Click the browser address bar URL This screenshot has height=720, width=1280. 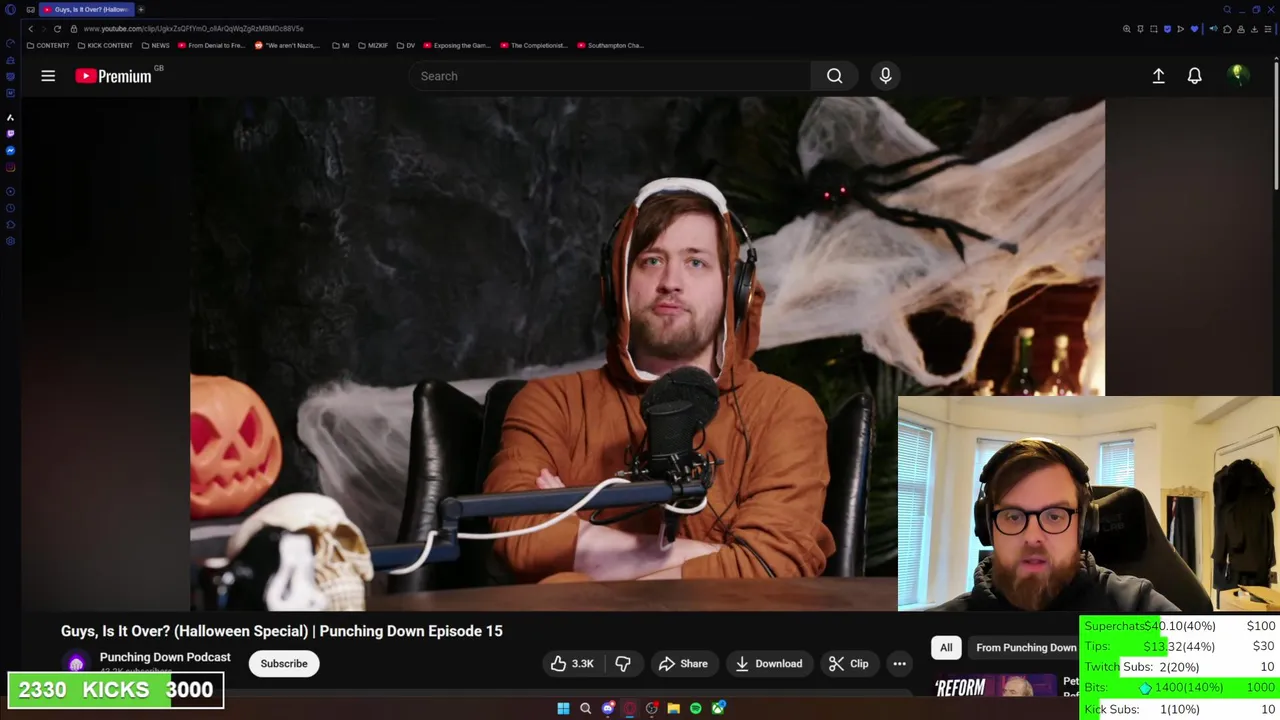193,29
